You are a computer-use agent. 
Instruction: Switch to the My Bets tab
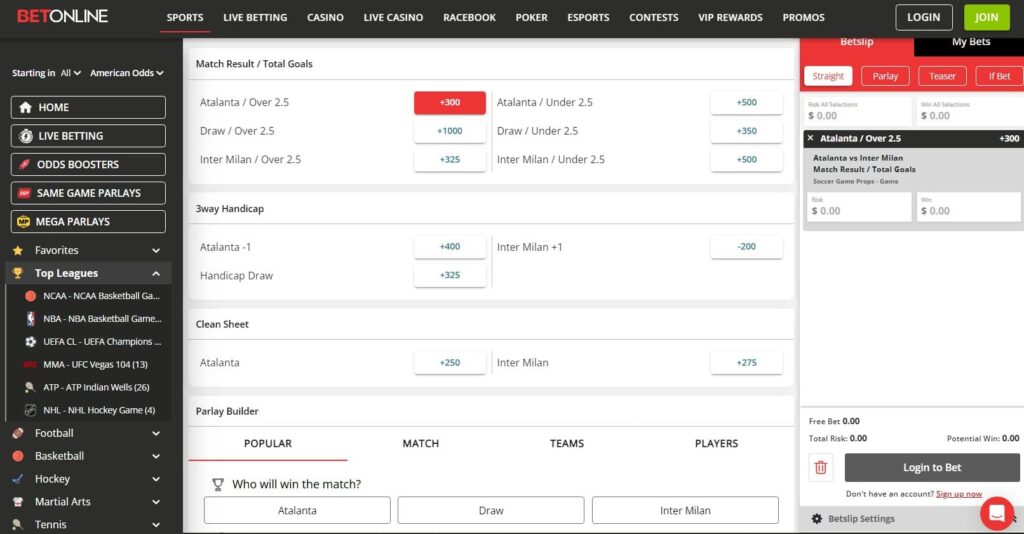pos(970,42)
